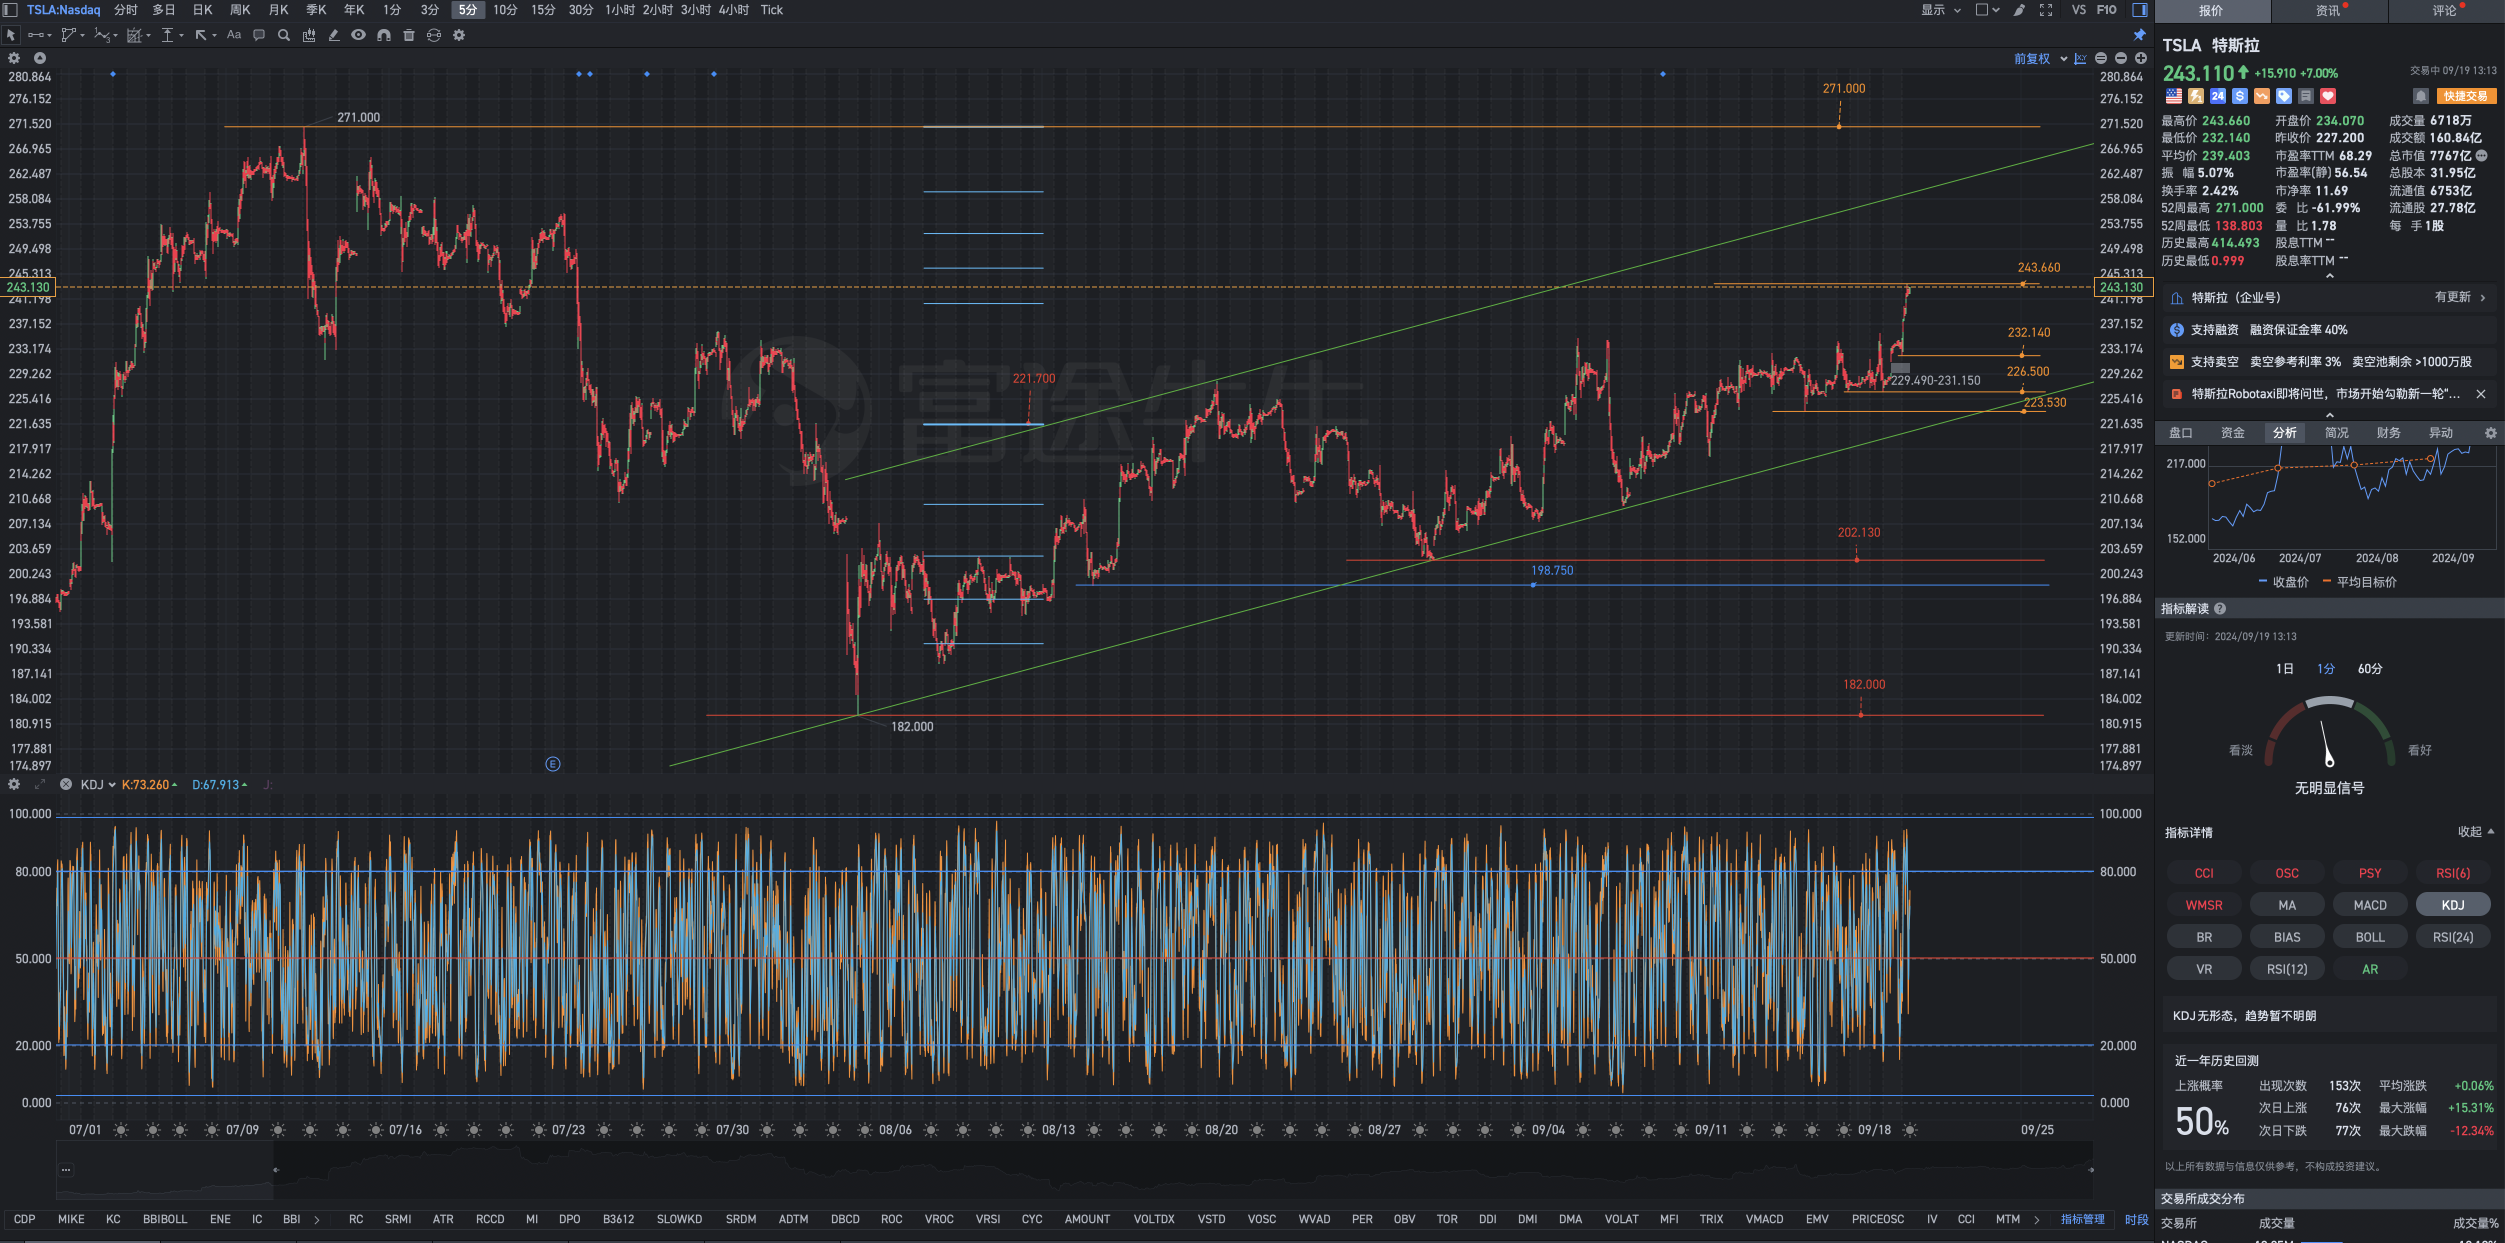Zoom in chart with plus button
2505x1243 pixels.
tap(2141, 59)
